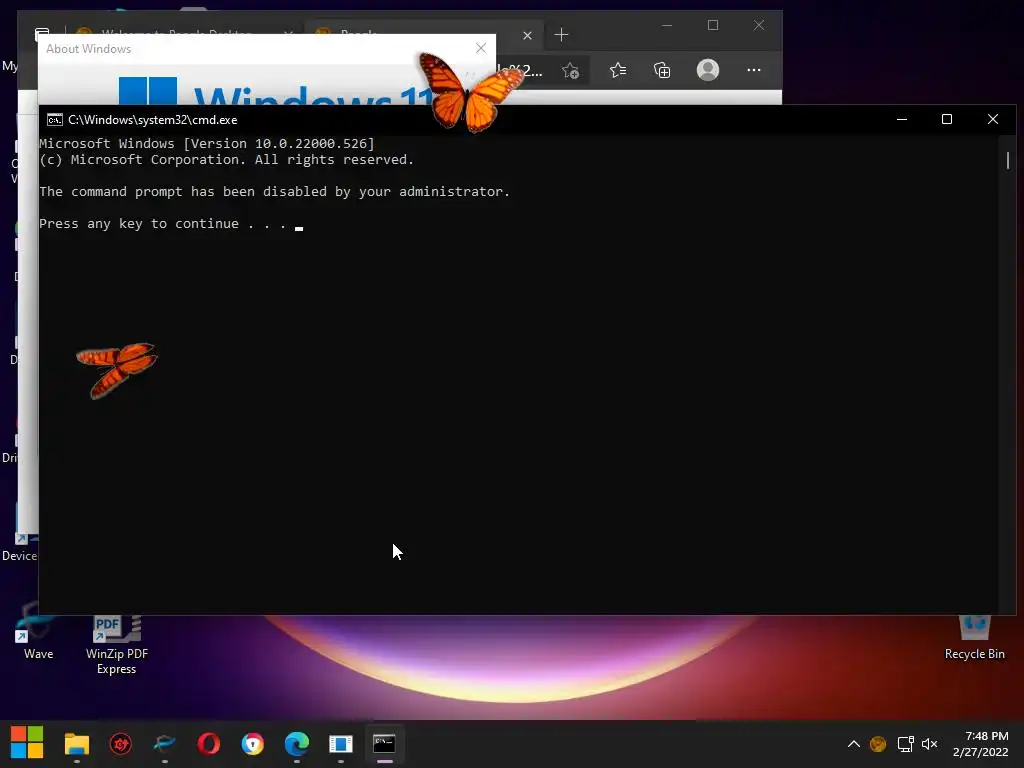Select the Command Prompt taskbar icon
This screenshot has width=1024, height=768.
tap(384, 744)
